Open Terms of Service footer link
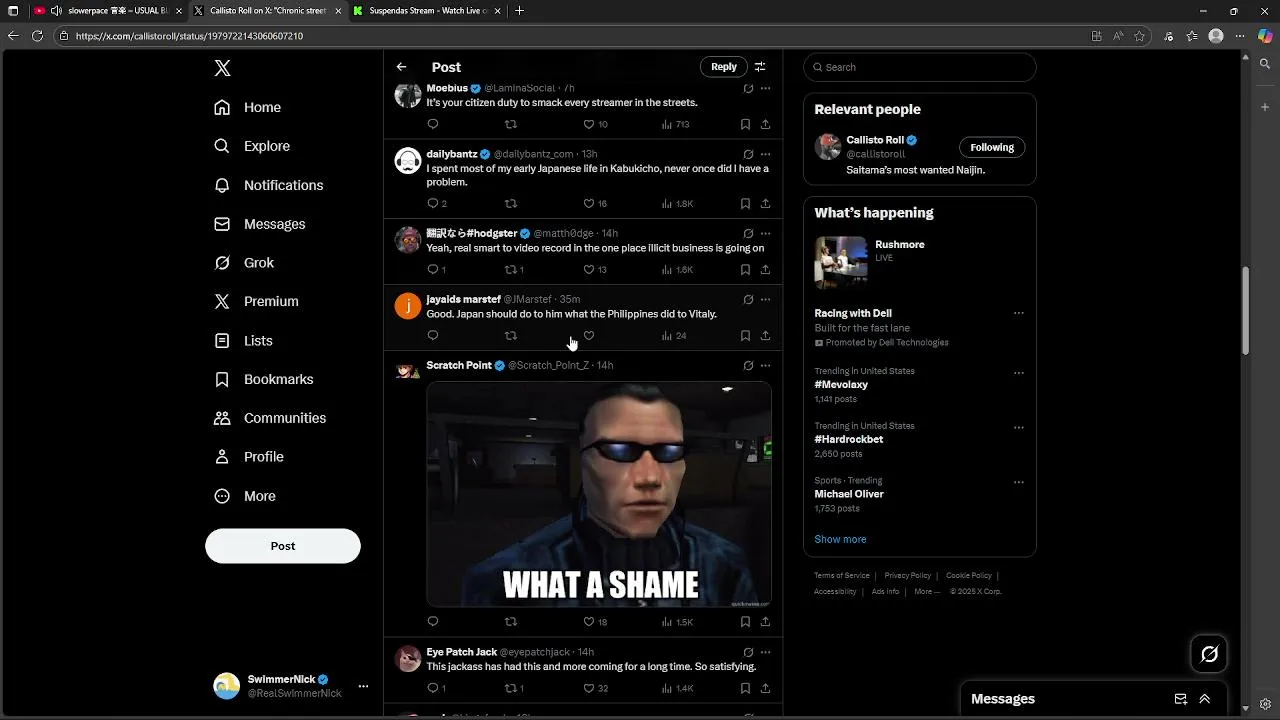This screenshot has width=1280, height=720. [842, 575]
